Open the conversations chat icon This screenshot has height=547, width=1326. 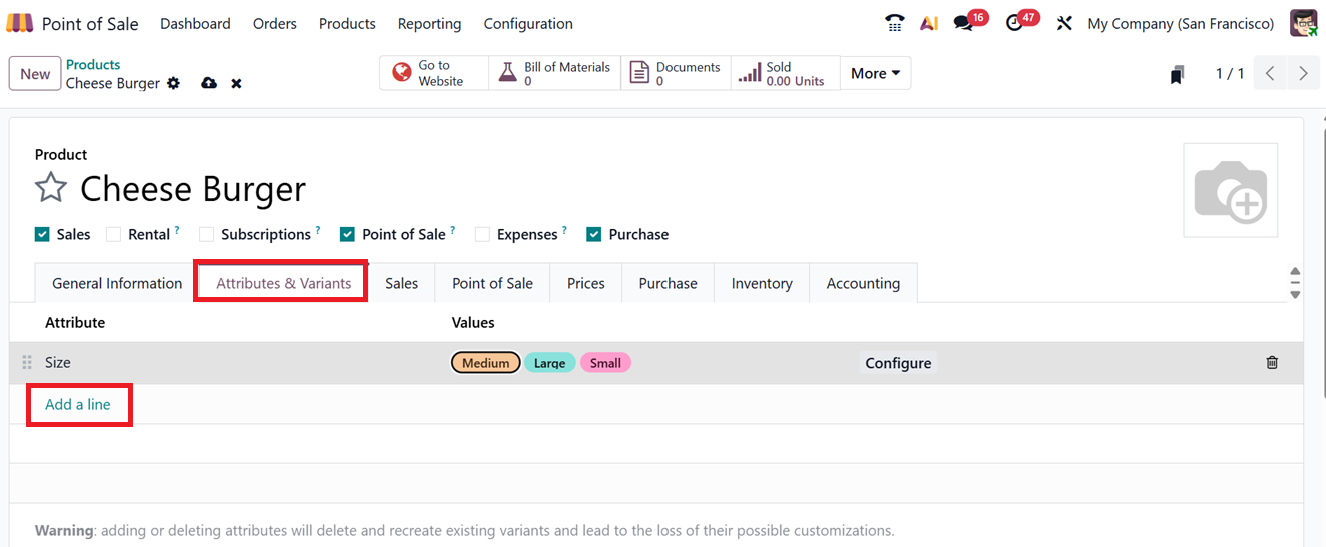(963, 23)
